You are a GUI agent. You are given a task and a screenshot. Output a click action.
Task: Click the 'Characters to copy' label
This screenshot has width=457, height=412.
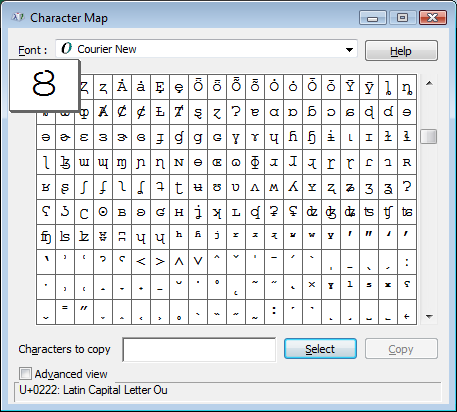(x=64, y=349)
